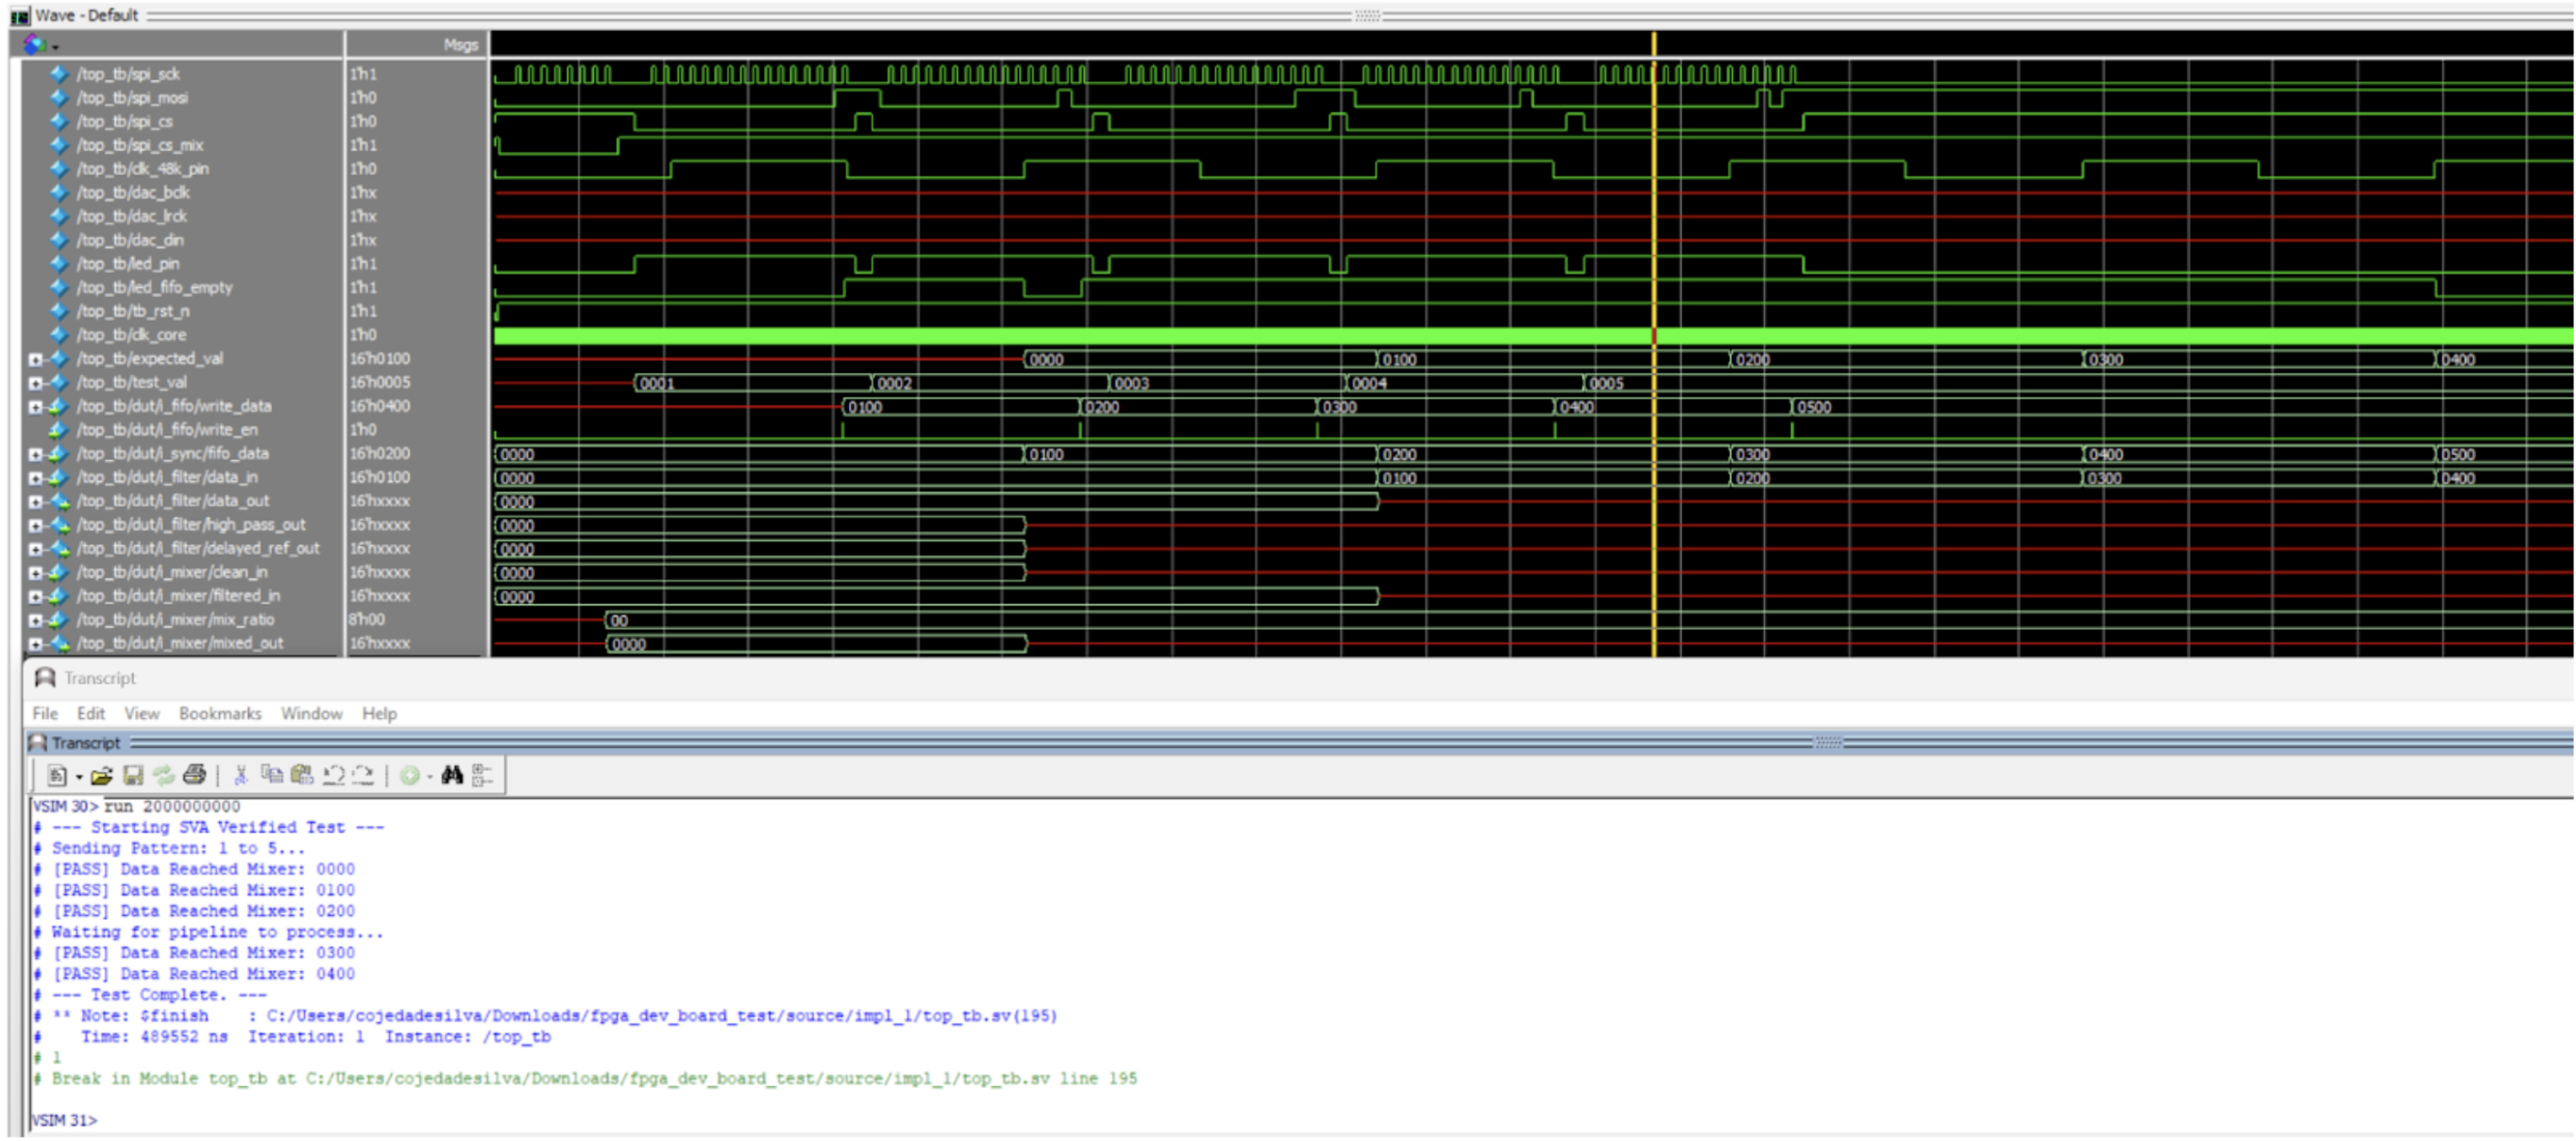
Task: Expand the mixer mix_ratio signal
Action: (x=35, y=621)
